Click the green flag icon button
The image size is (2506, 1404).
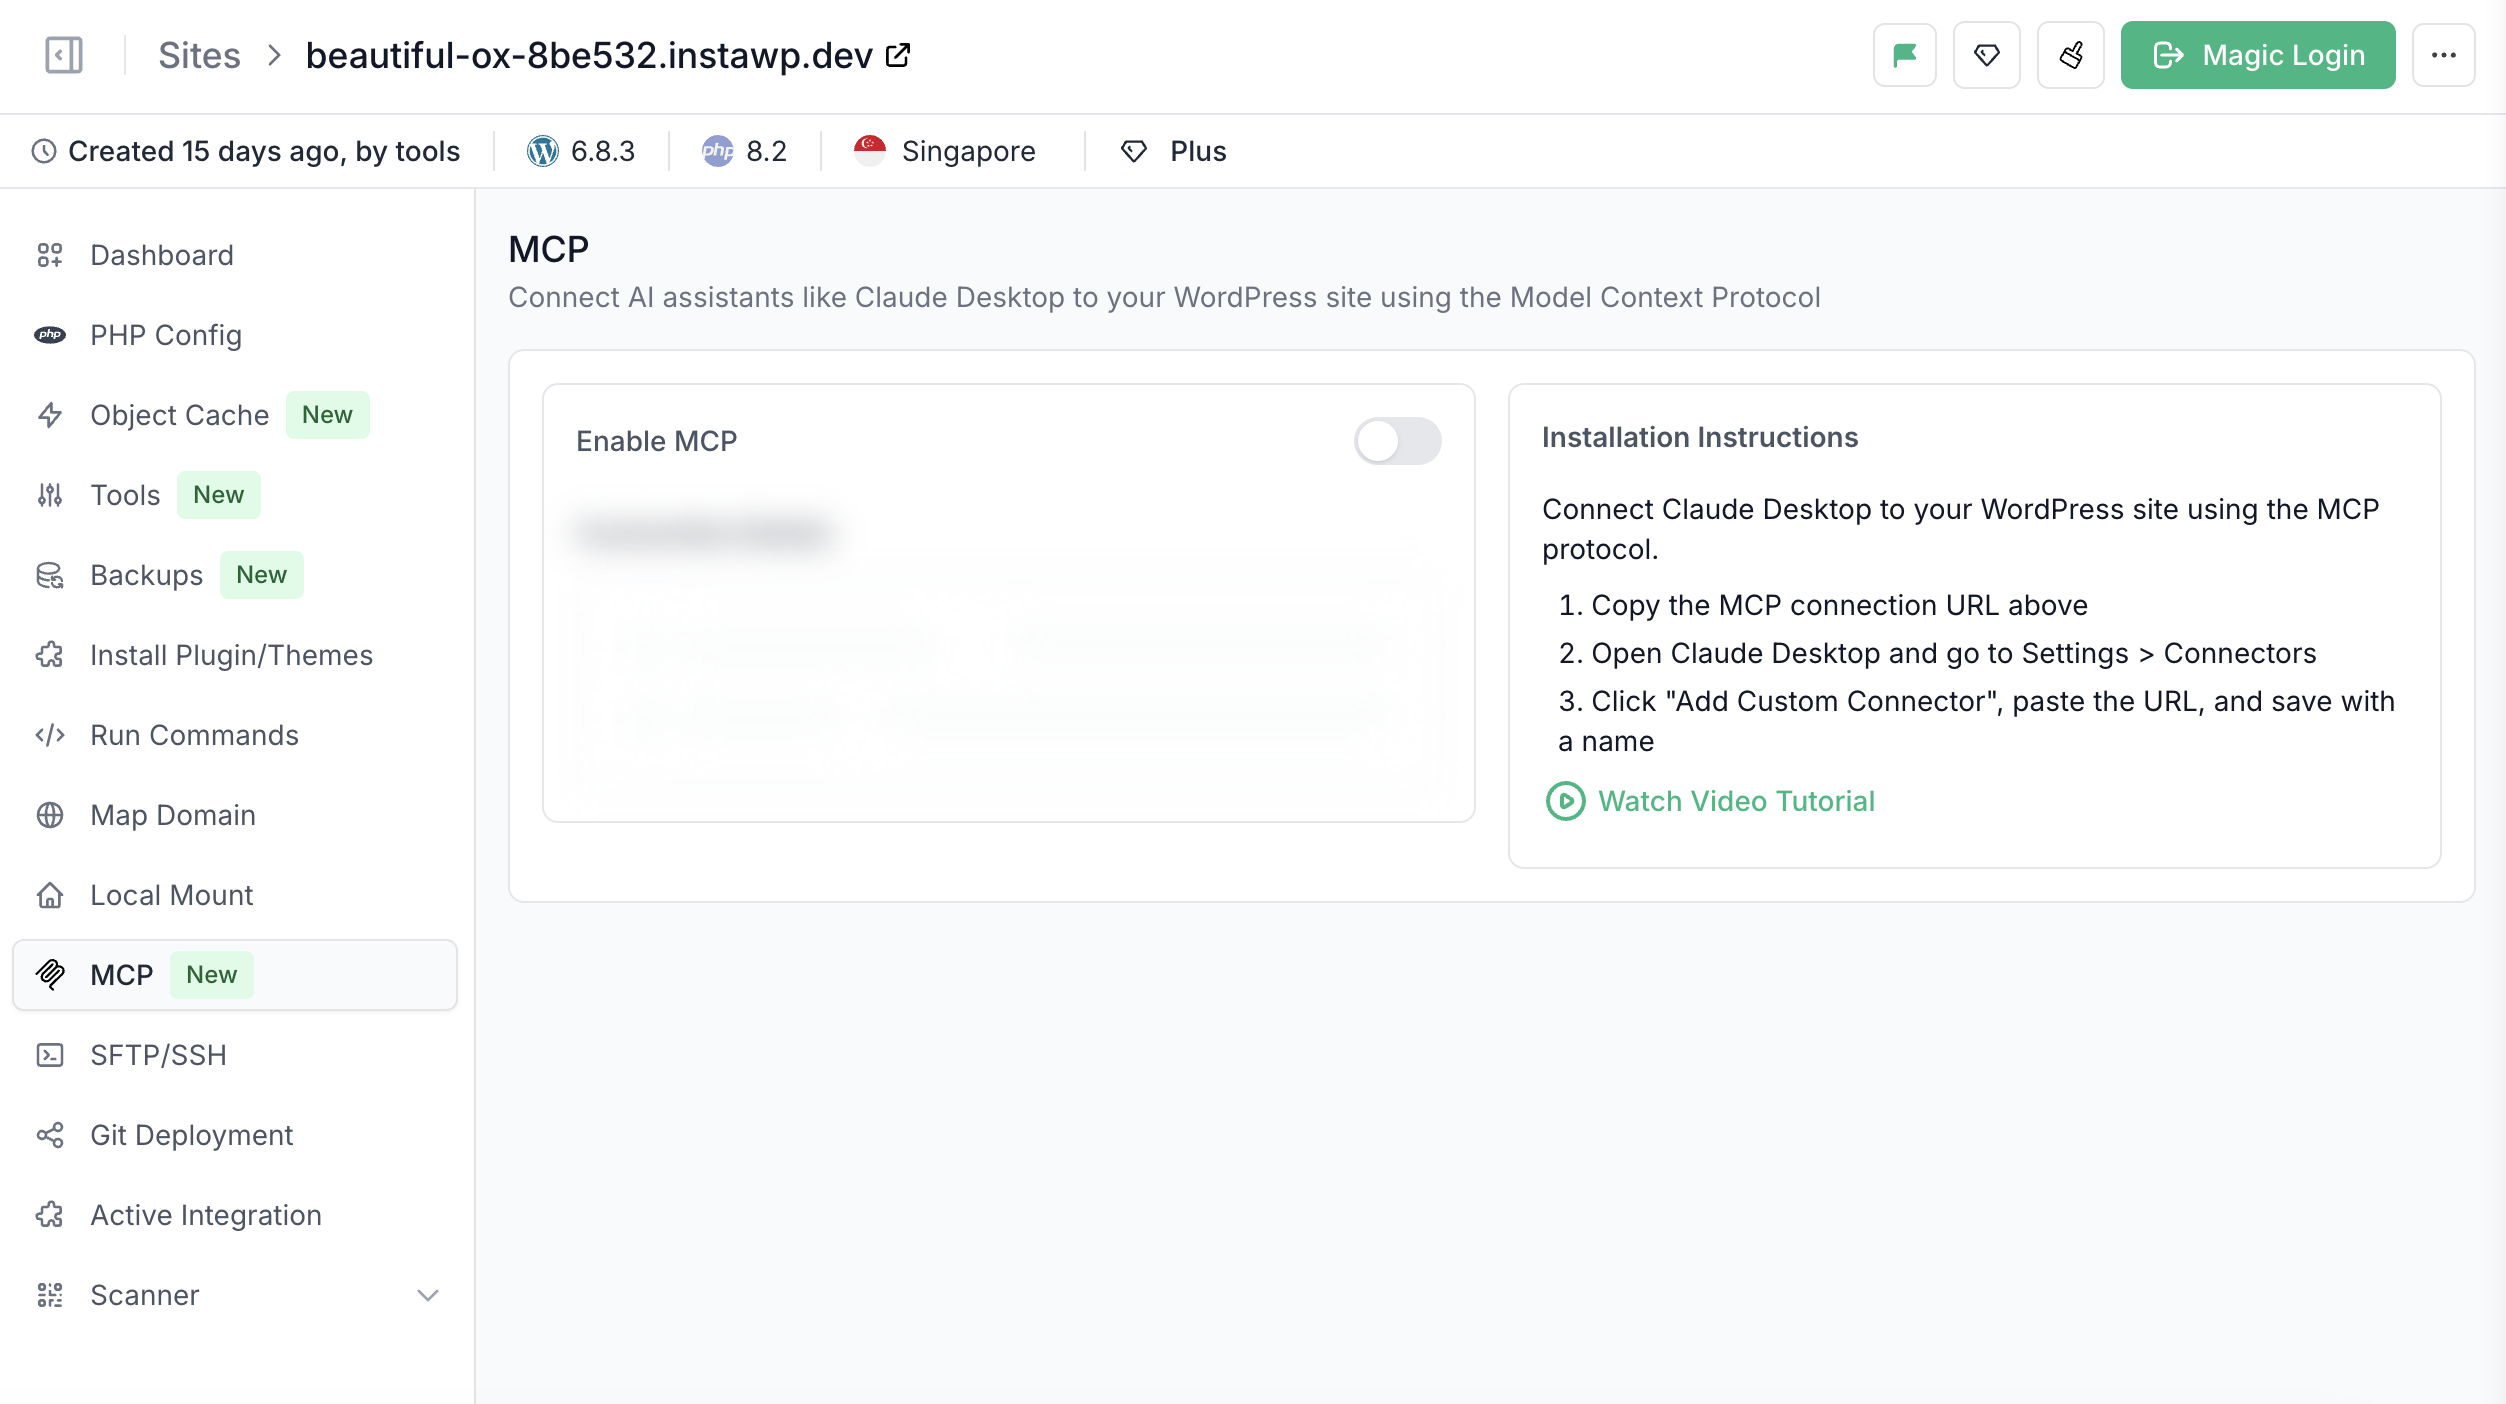[1904, 55]
